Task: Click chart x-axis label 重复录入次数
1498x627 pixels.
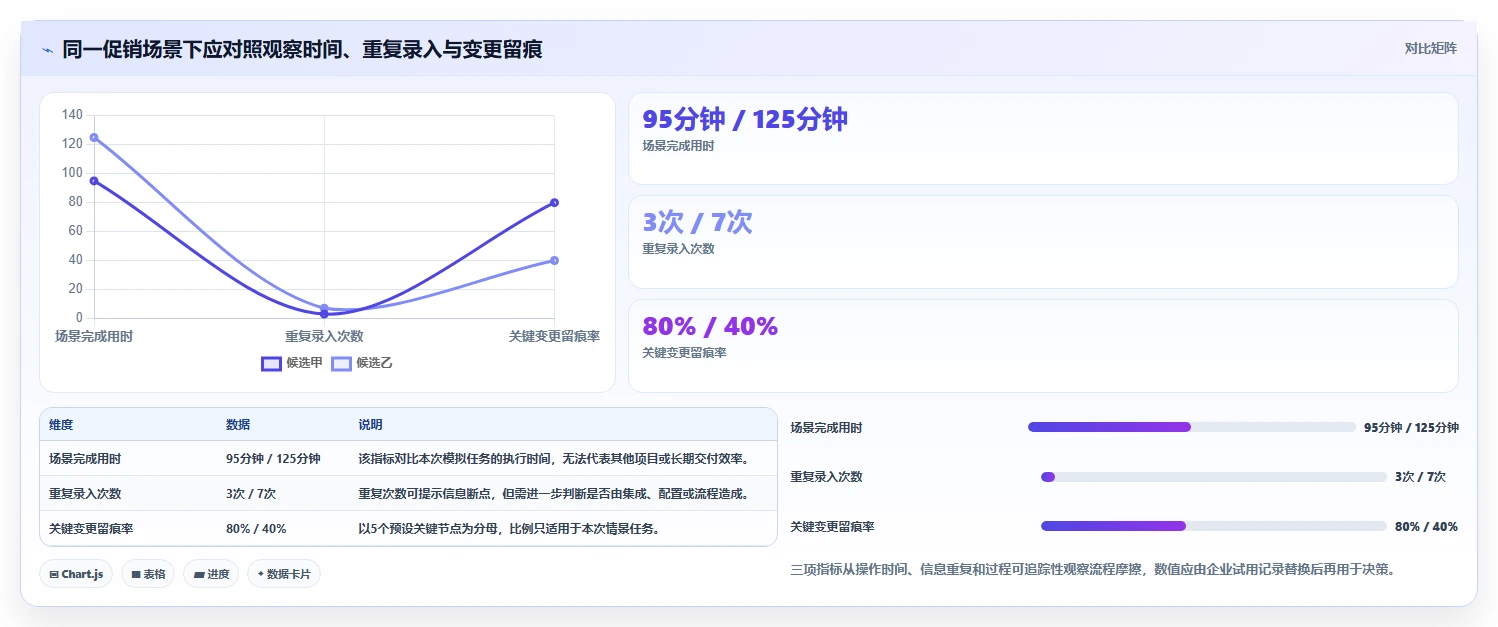Action: point(324,337)
